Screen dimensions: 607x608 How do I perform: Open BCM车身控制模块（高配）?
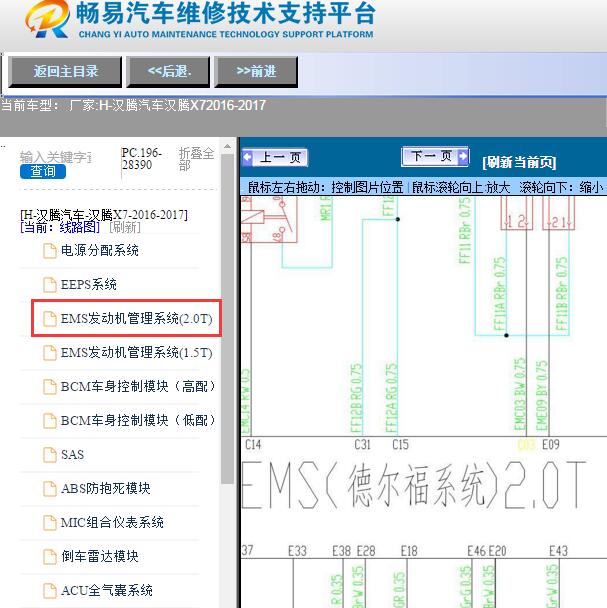pos(137,387)
